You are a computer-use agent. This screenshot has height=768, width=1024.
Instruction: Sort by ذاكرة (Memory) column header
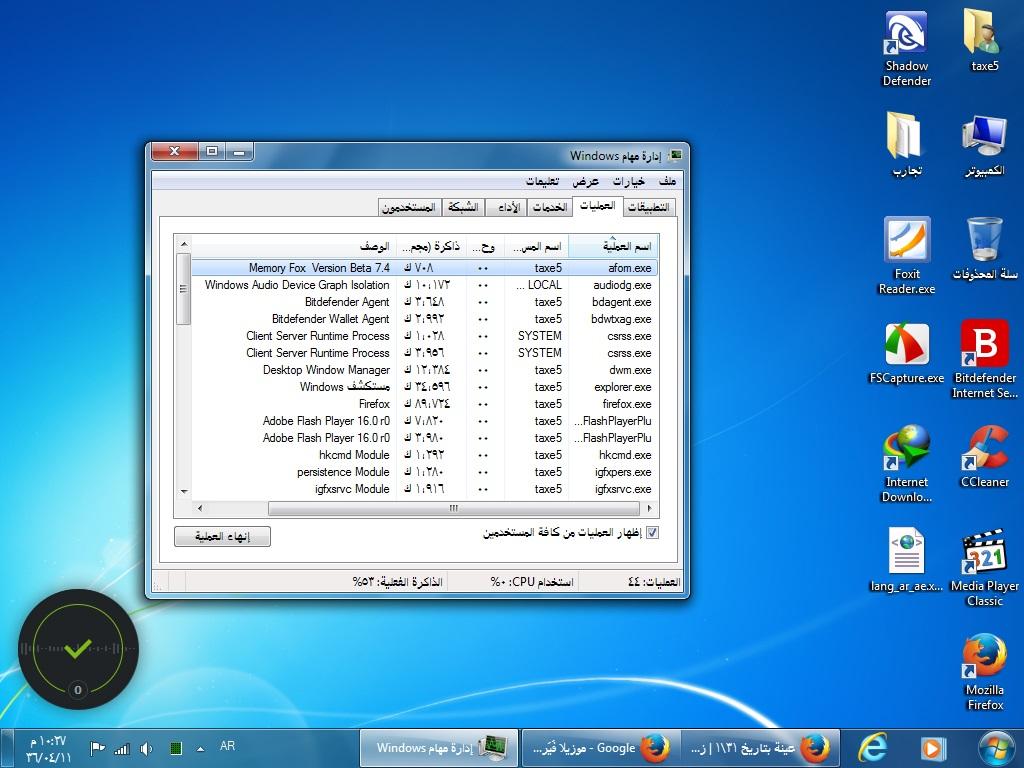pos(431,246)
